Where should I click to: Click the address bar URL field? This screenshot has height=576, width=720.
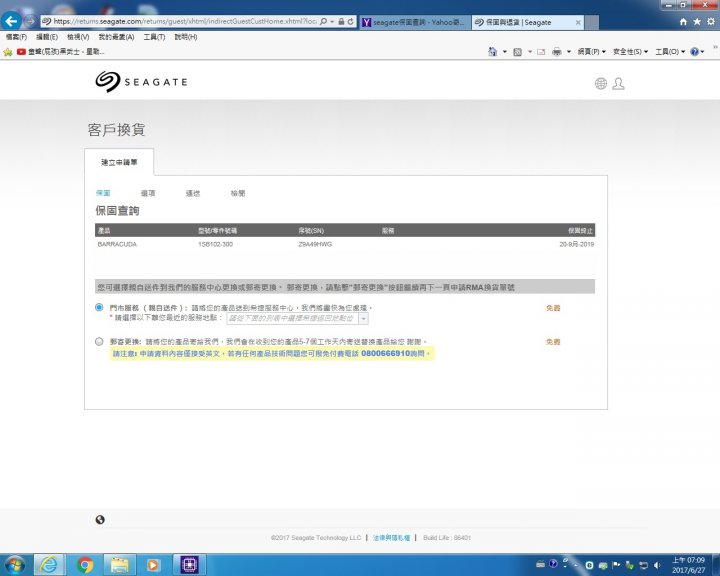tap(184, 21)
